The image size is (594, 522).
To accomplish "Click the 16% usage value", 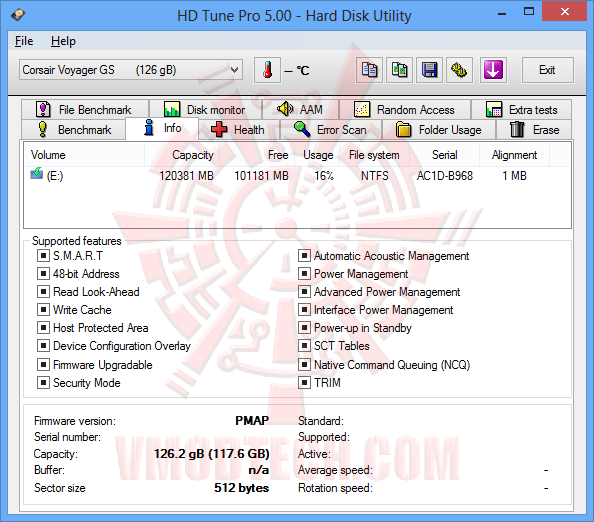I will [x=324, y=176].
